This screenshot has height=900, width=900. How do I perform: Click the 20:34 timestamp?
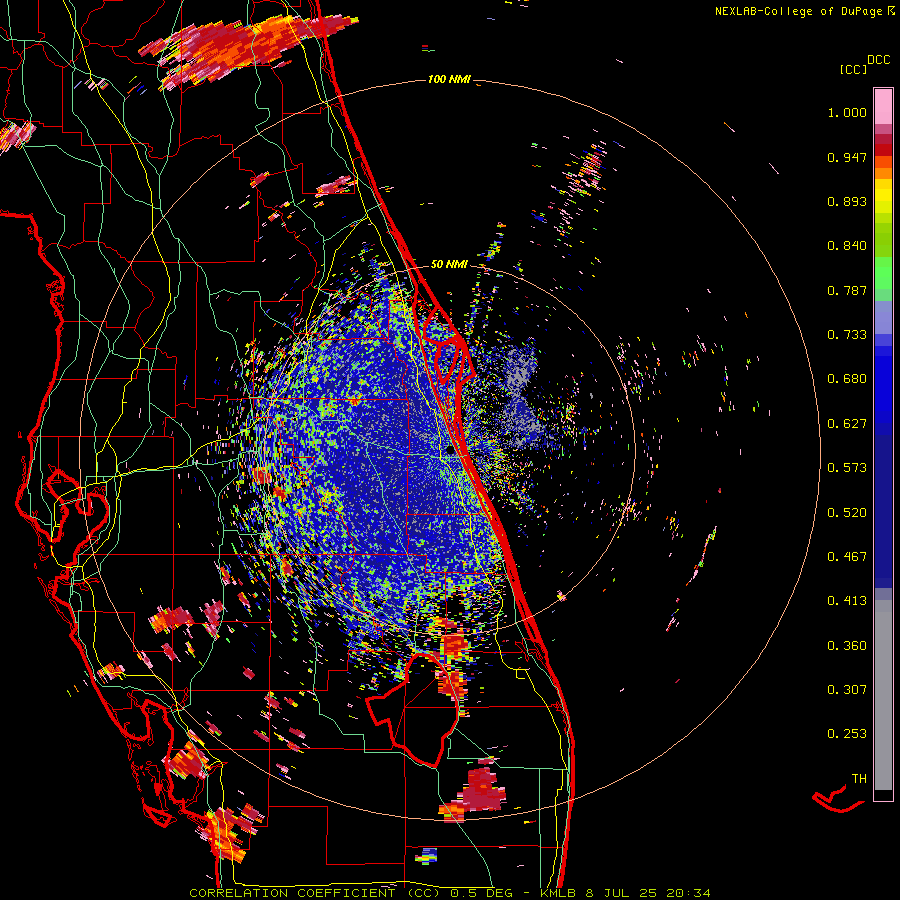click(688, 893)
